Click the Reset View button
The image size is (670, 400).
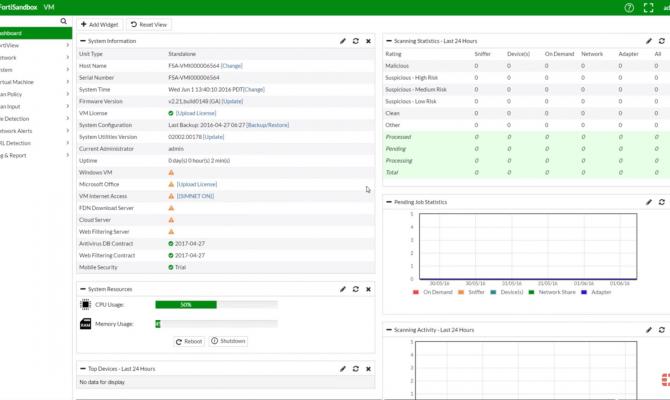tap(149, 25)
